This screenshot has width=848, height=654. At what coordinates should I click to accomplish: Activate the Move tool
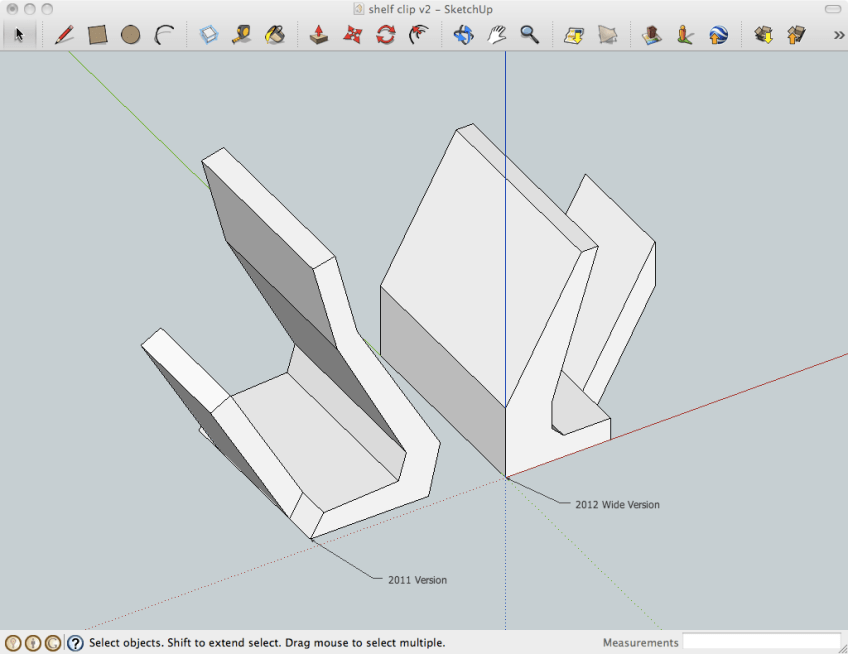[x=352, y=35]
